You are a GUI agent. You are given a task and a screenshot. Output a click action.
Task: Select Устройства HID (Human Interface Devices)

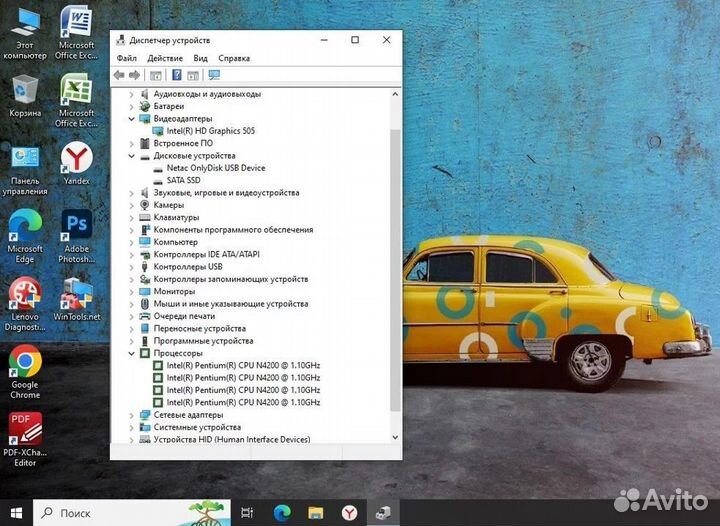click(x=232, y=440)
